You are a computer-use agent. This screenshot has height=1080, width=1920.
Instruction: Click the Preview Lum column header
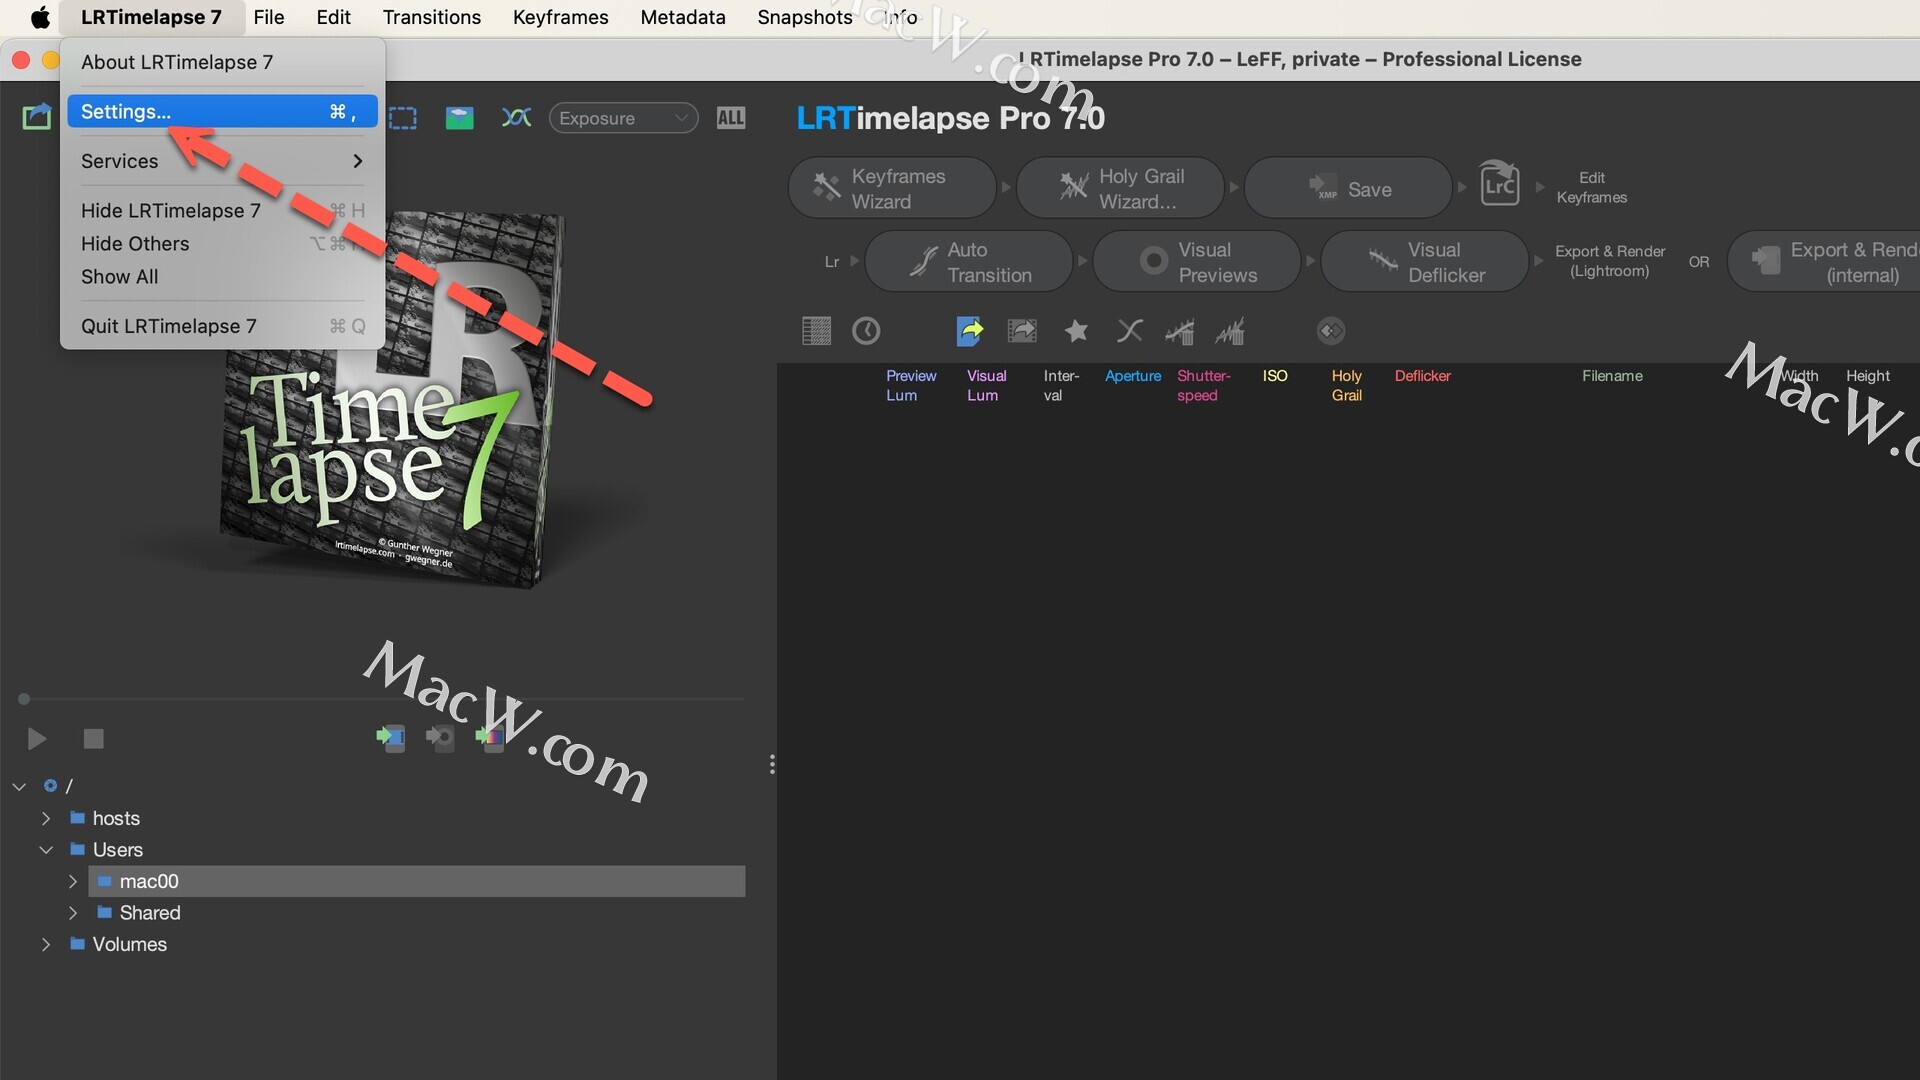point(911,385)
